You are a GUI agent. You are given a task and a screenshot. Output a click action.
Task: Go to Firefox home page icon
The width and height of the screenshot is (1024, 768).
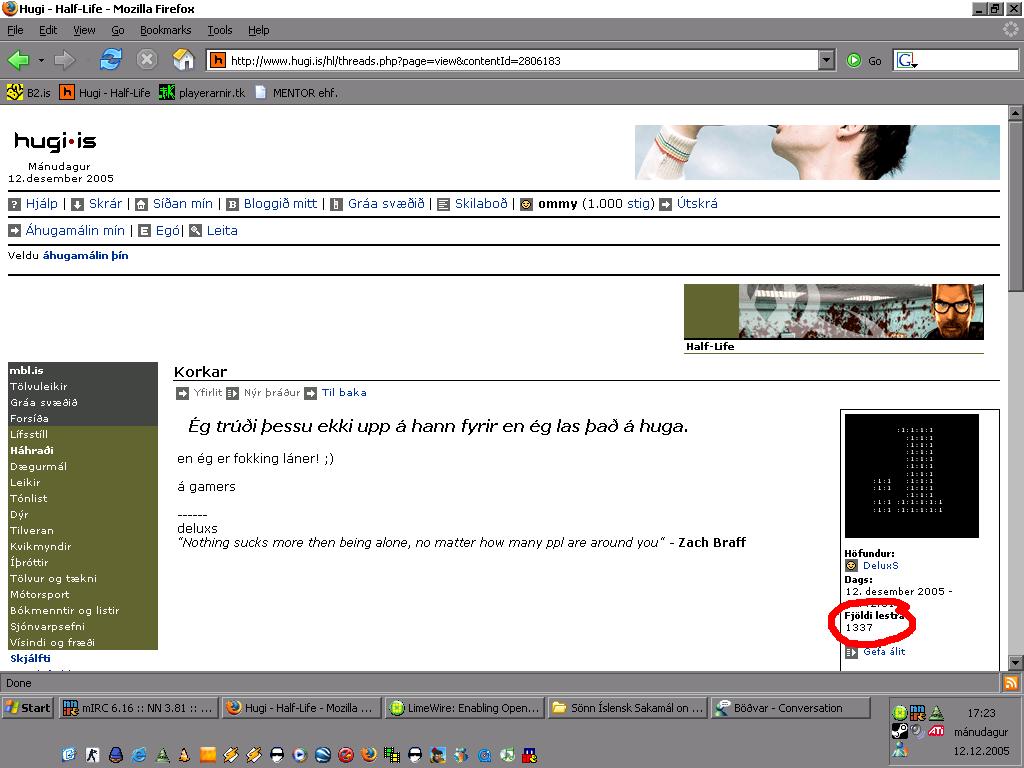point(184,60)
